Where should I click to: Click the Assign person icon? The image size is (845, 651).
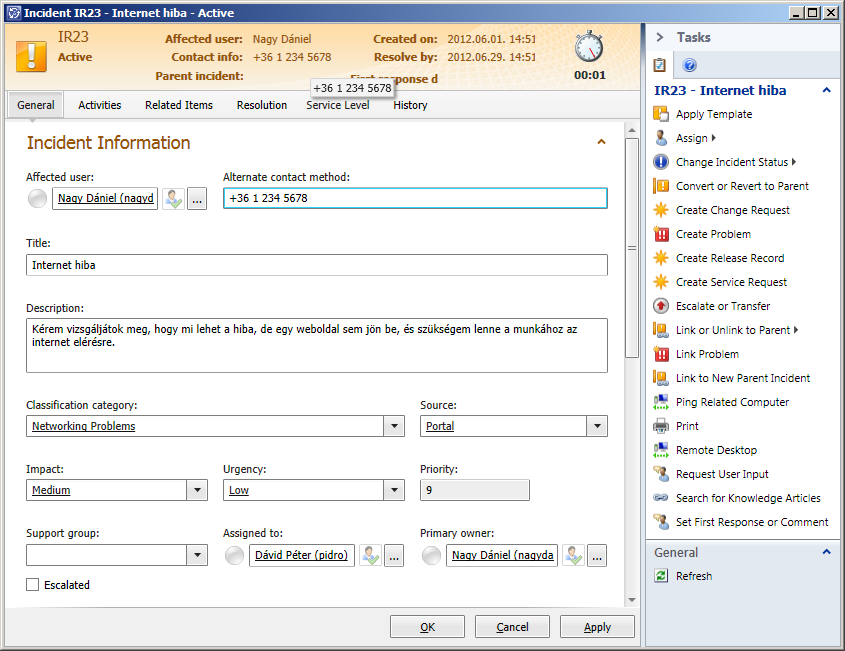661,138
